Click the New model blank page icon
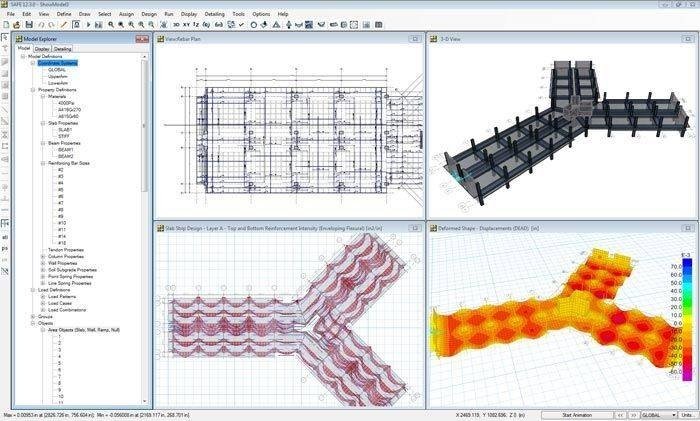Screen dimensions: 700x421 (6, 25)
